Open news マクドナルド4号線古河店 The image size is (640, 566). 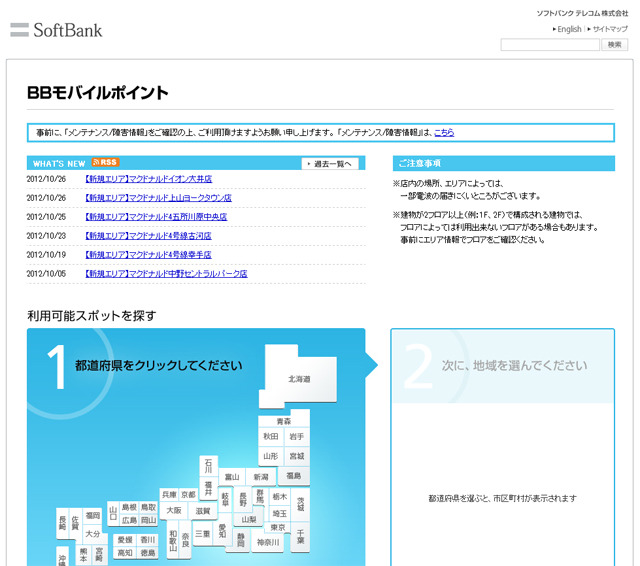click(148, 236)
